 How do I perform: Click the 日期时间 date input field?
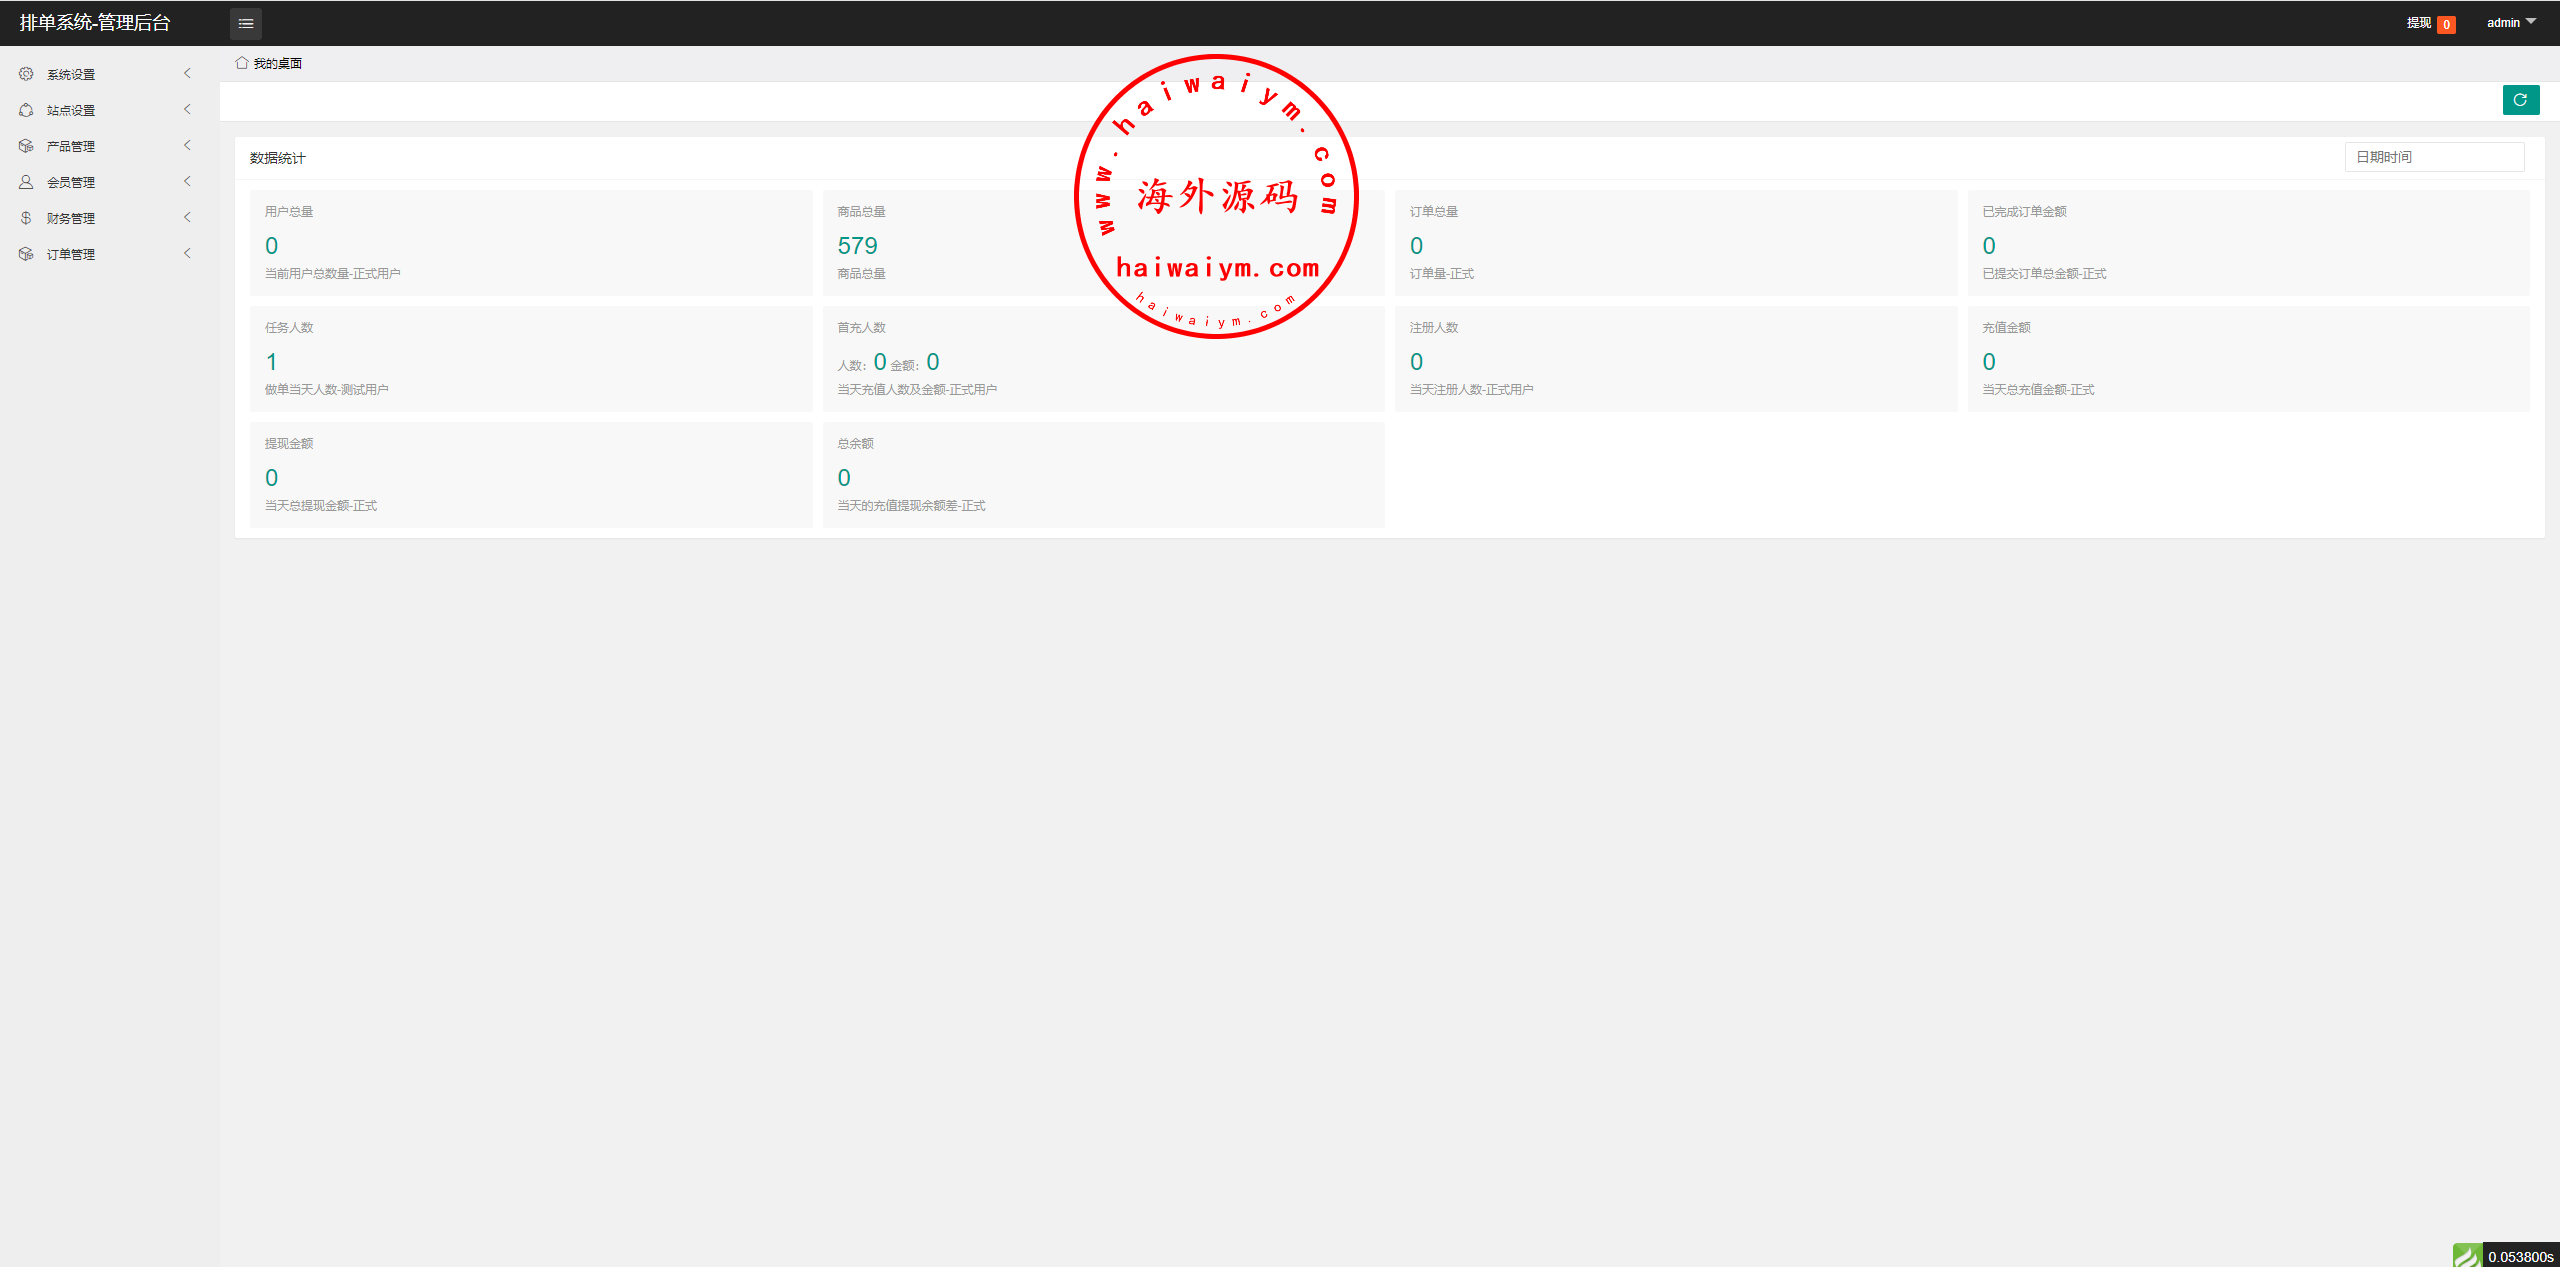tap(2433, 157)
